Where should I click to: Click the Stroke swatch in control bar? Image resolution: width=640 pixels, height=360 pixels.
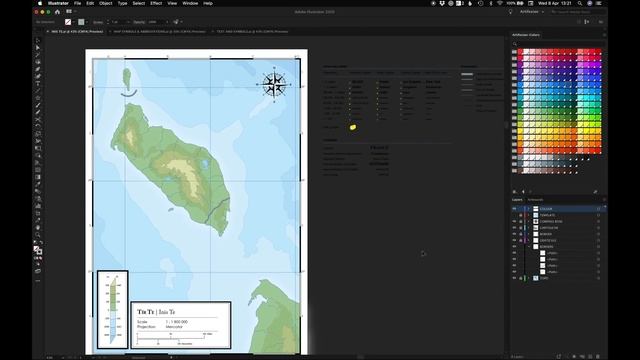click(81, 22)
